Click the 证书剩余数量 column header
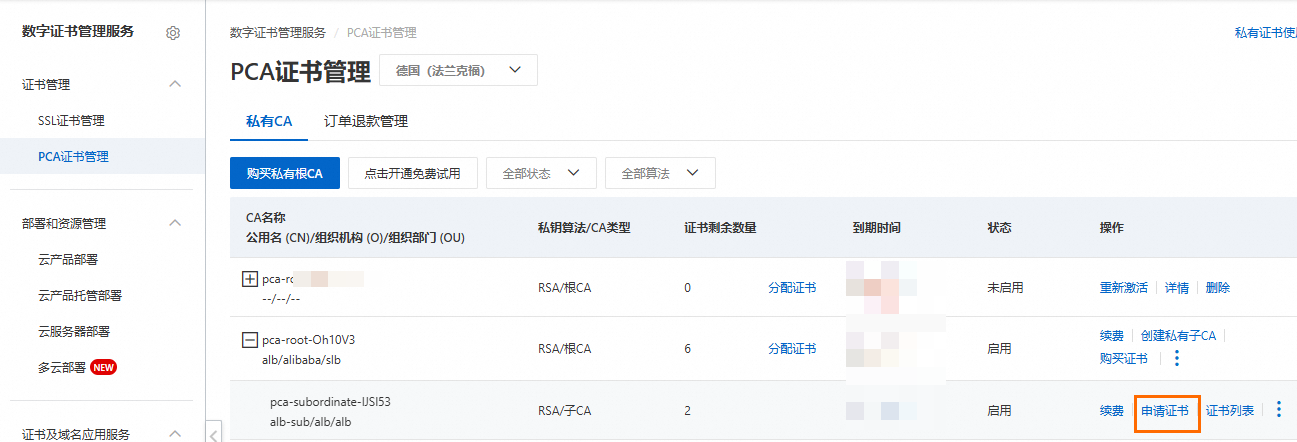Screen dimensions: 1297x442 [x=720, y=228]
